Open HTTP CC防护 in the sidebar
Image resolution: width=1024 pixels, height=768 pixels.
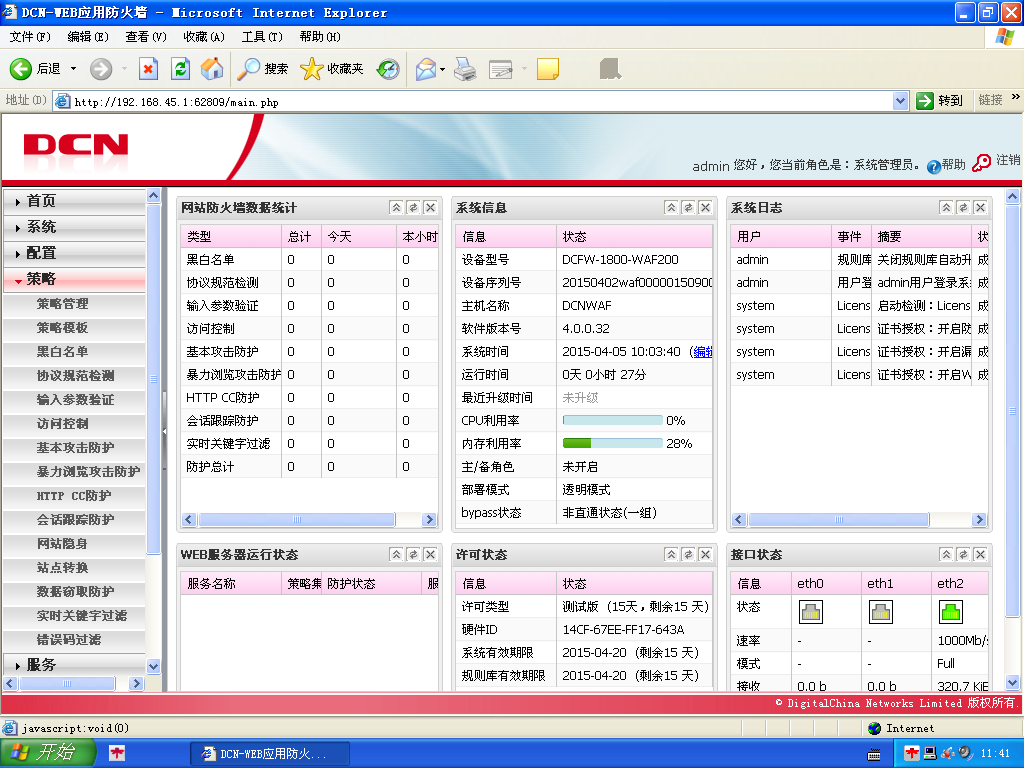pyautogui.click(x=74, y=496)
